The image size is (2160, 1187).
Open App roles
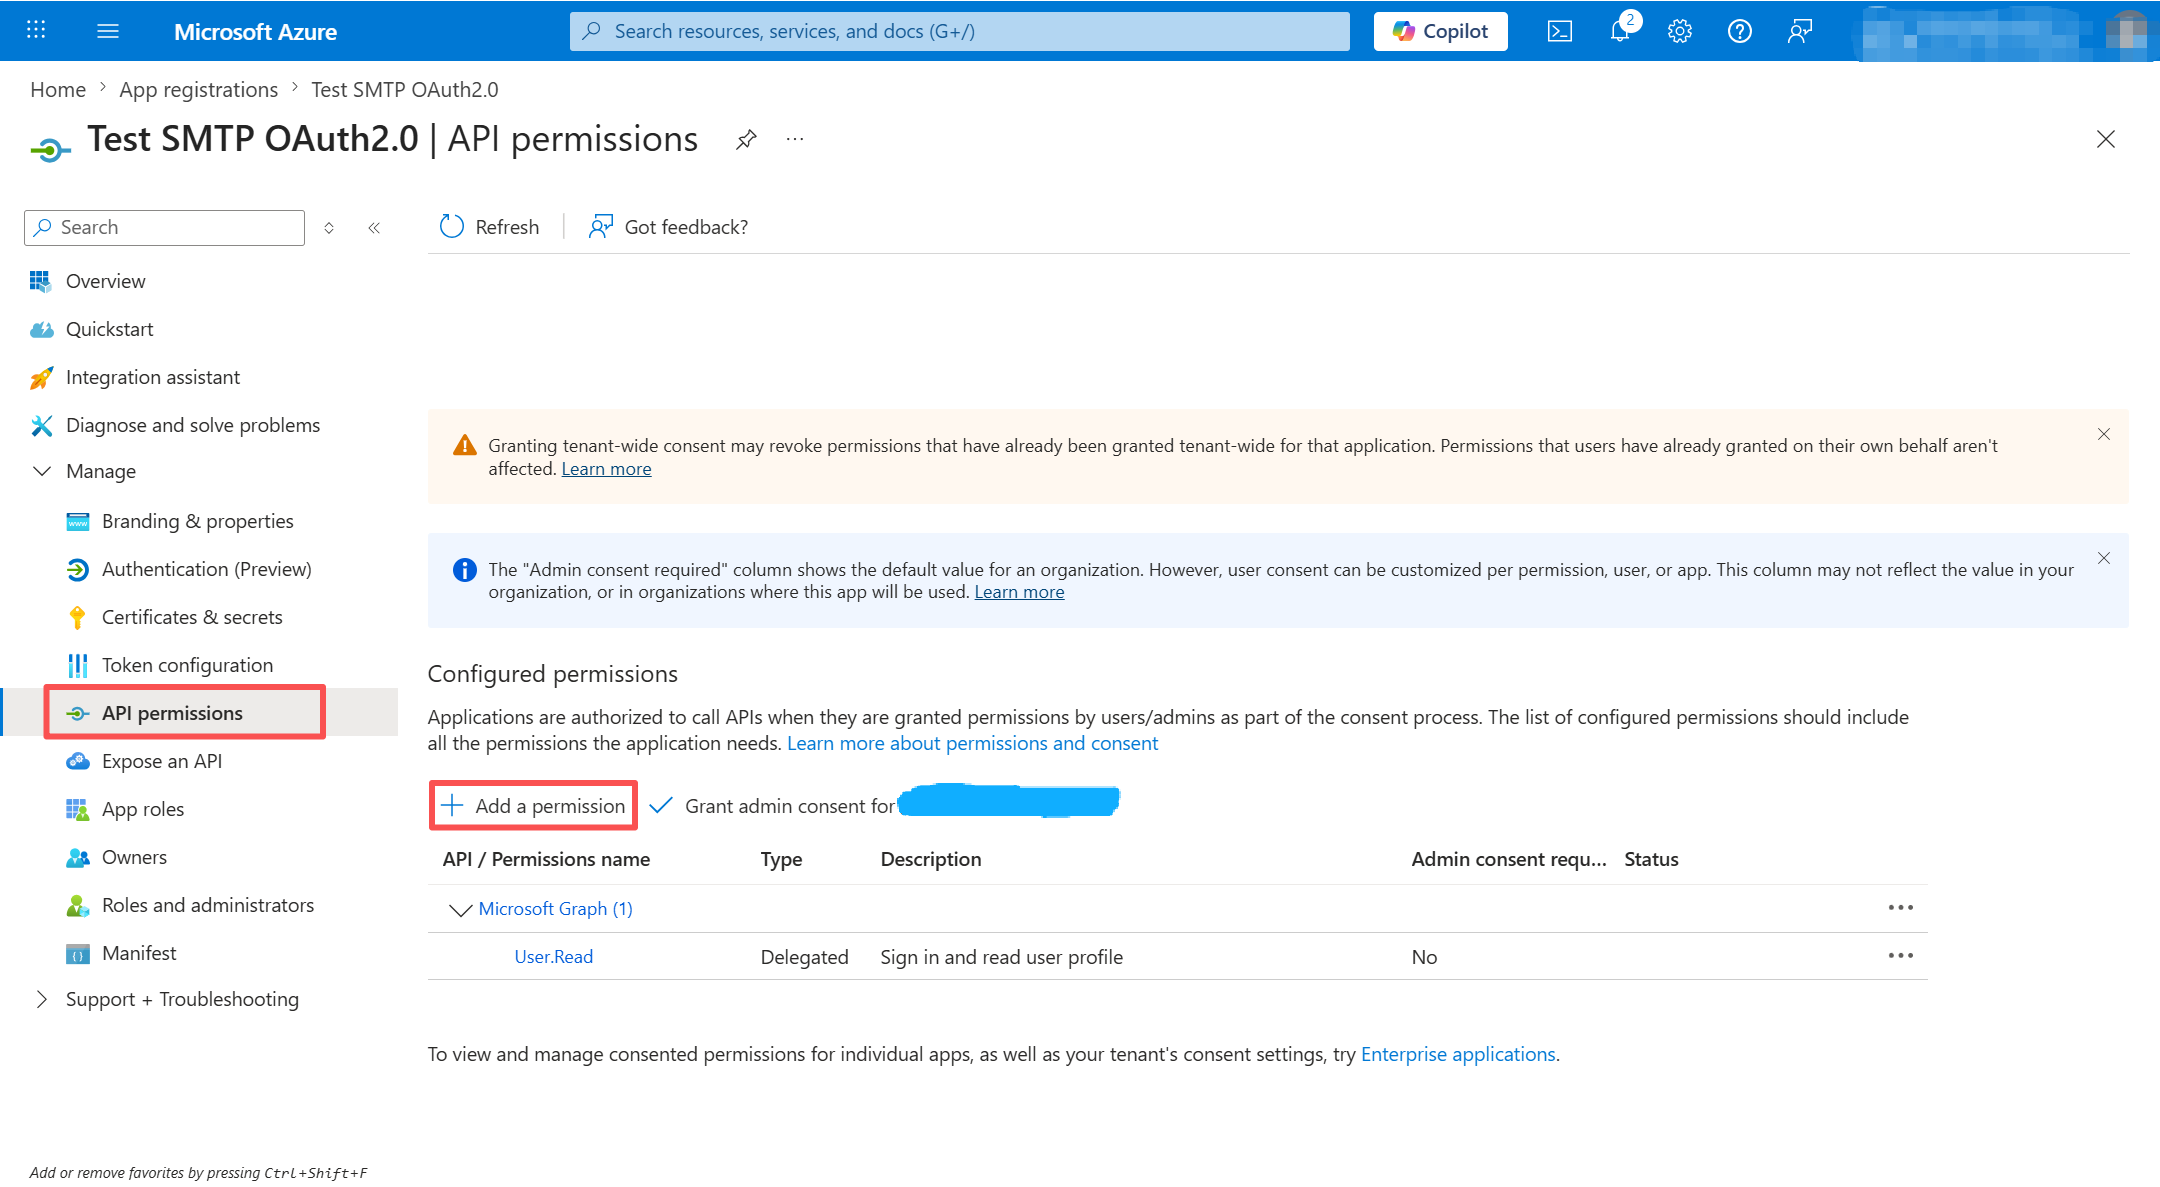143,809
